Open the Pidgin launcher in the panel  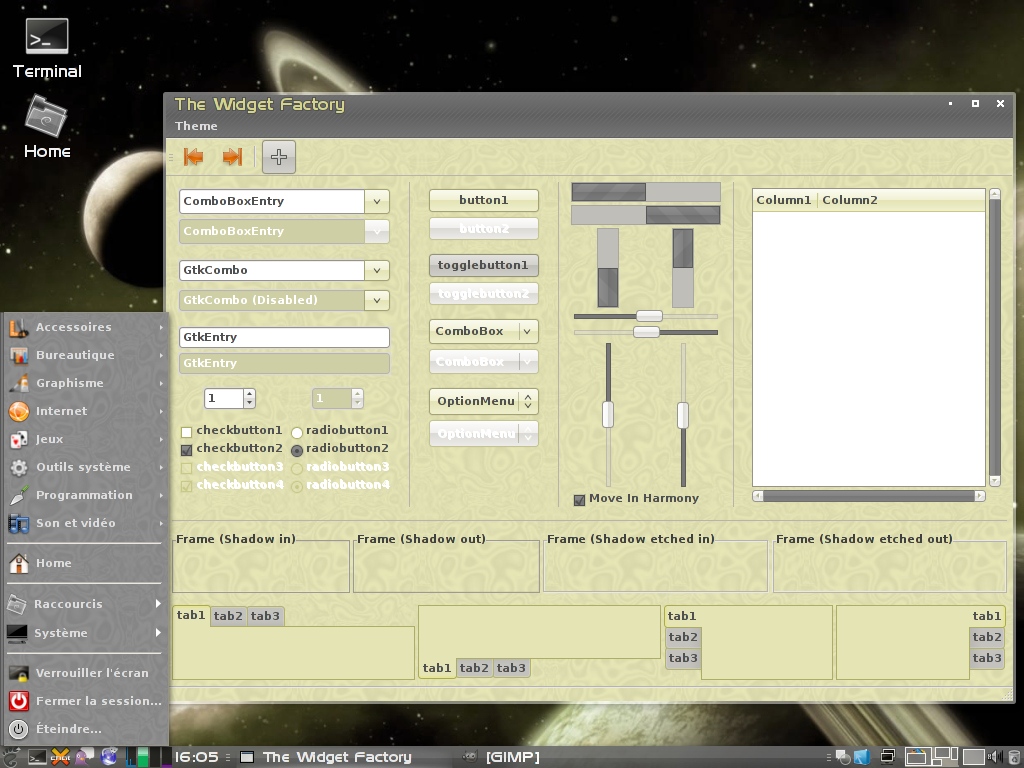(x=84, y=757)
